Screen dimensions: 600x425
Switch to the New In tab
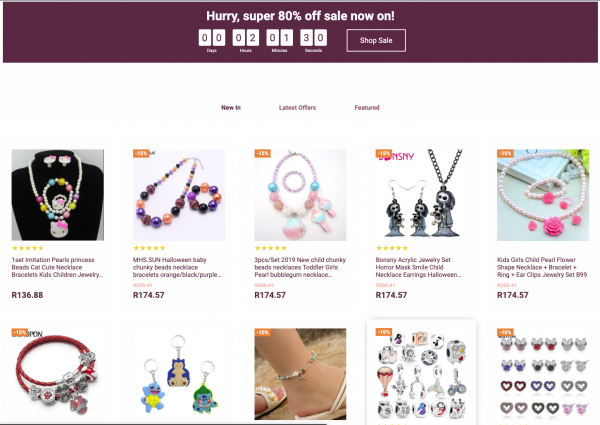point(231,107)
